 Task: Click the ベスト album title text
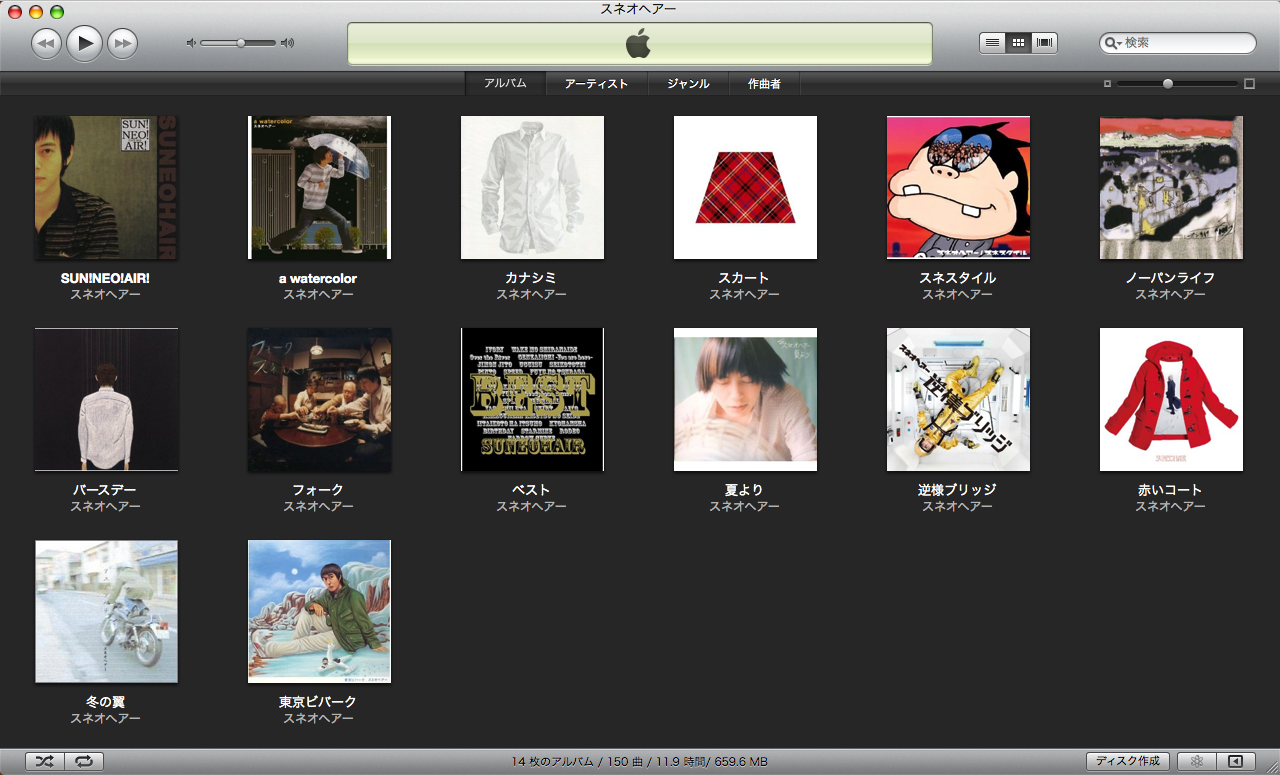(x=531, y=490)
